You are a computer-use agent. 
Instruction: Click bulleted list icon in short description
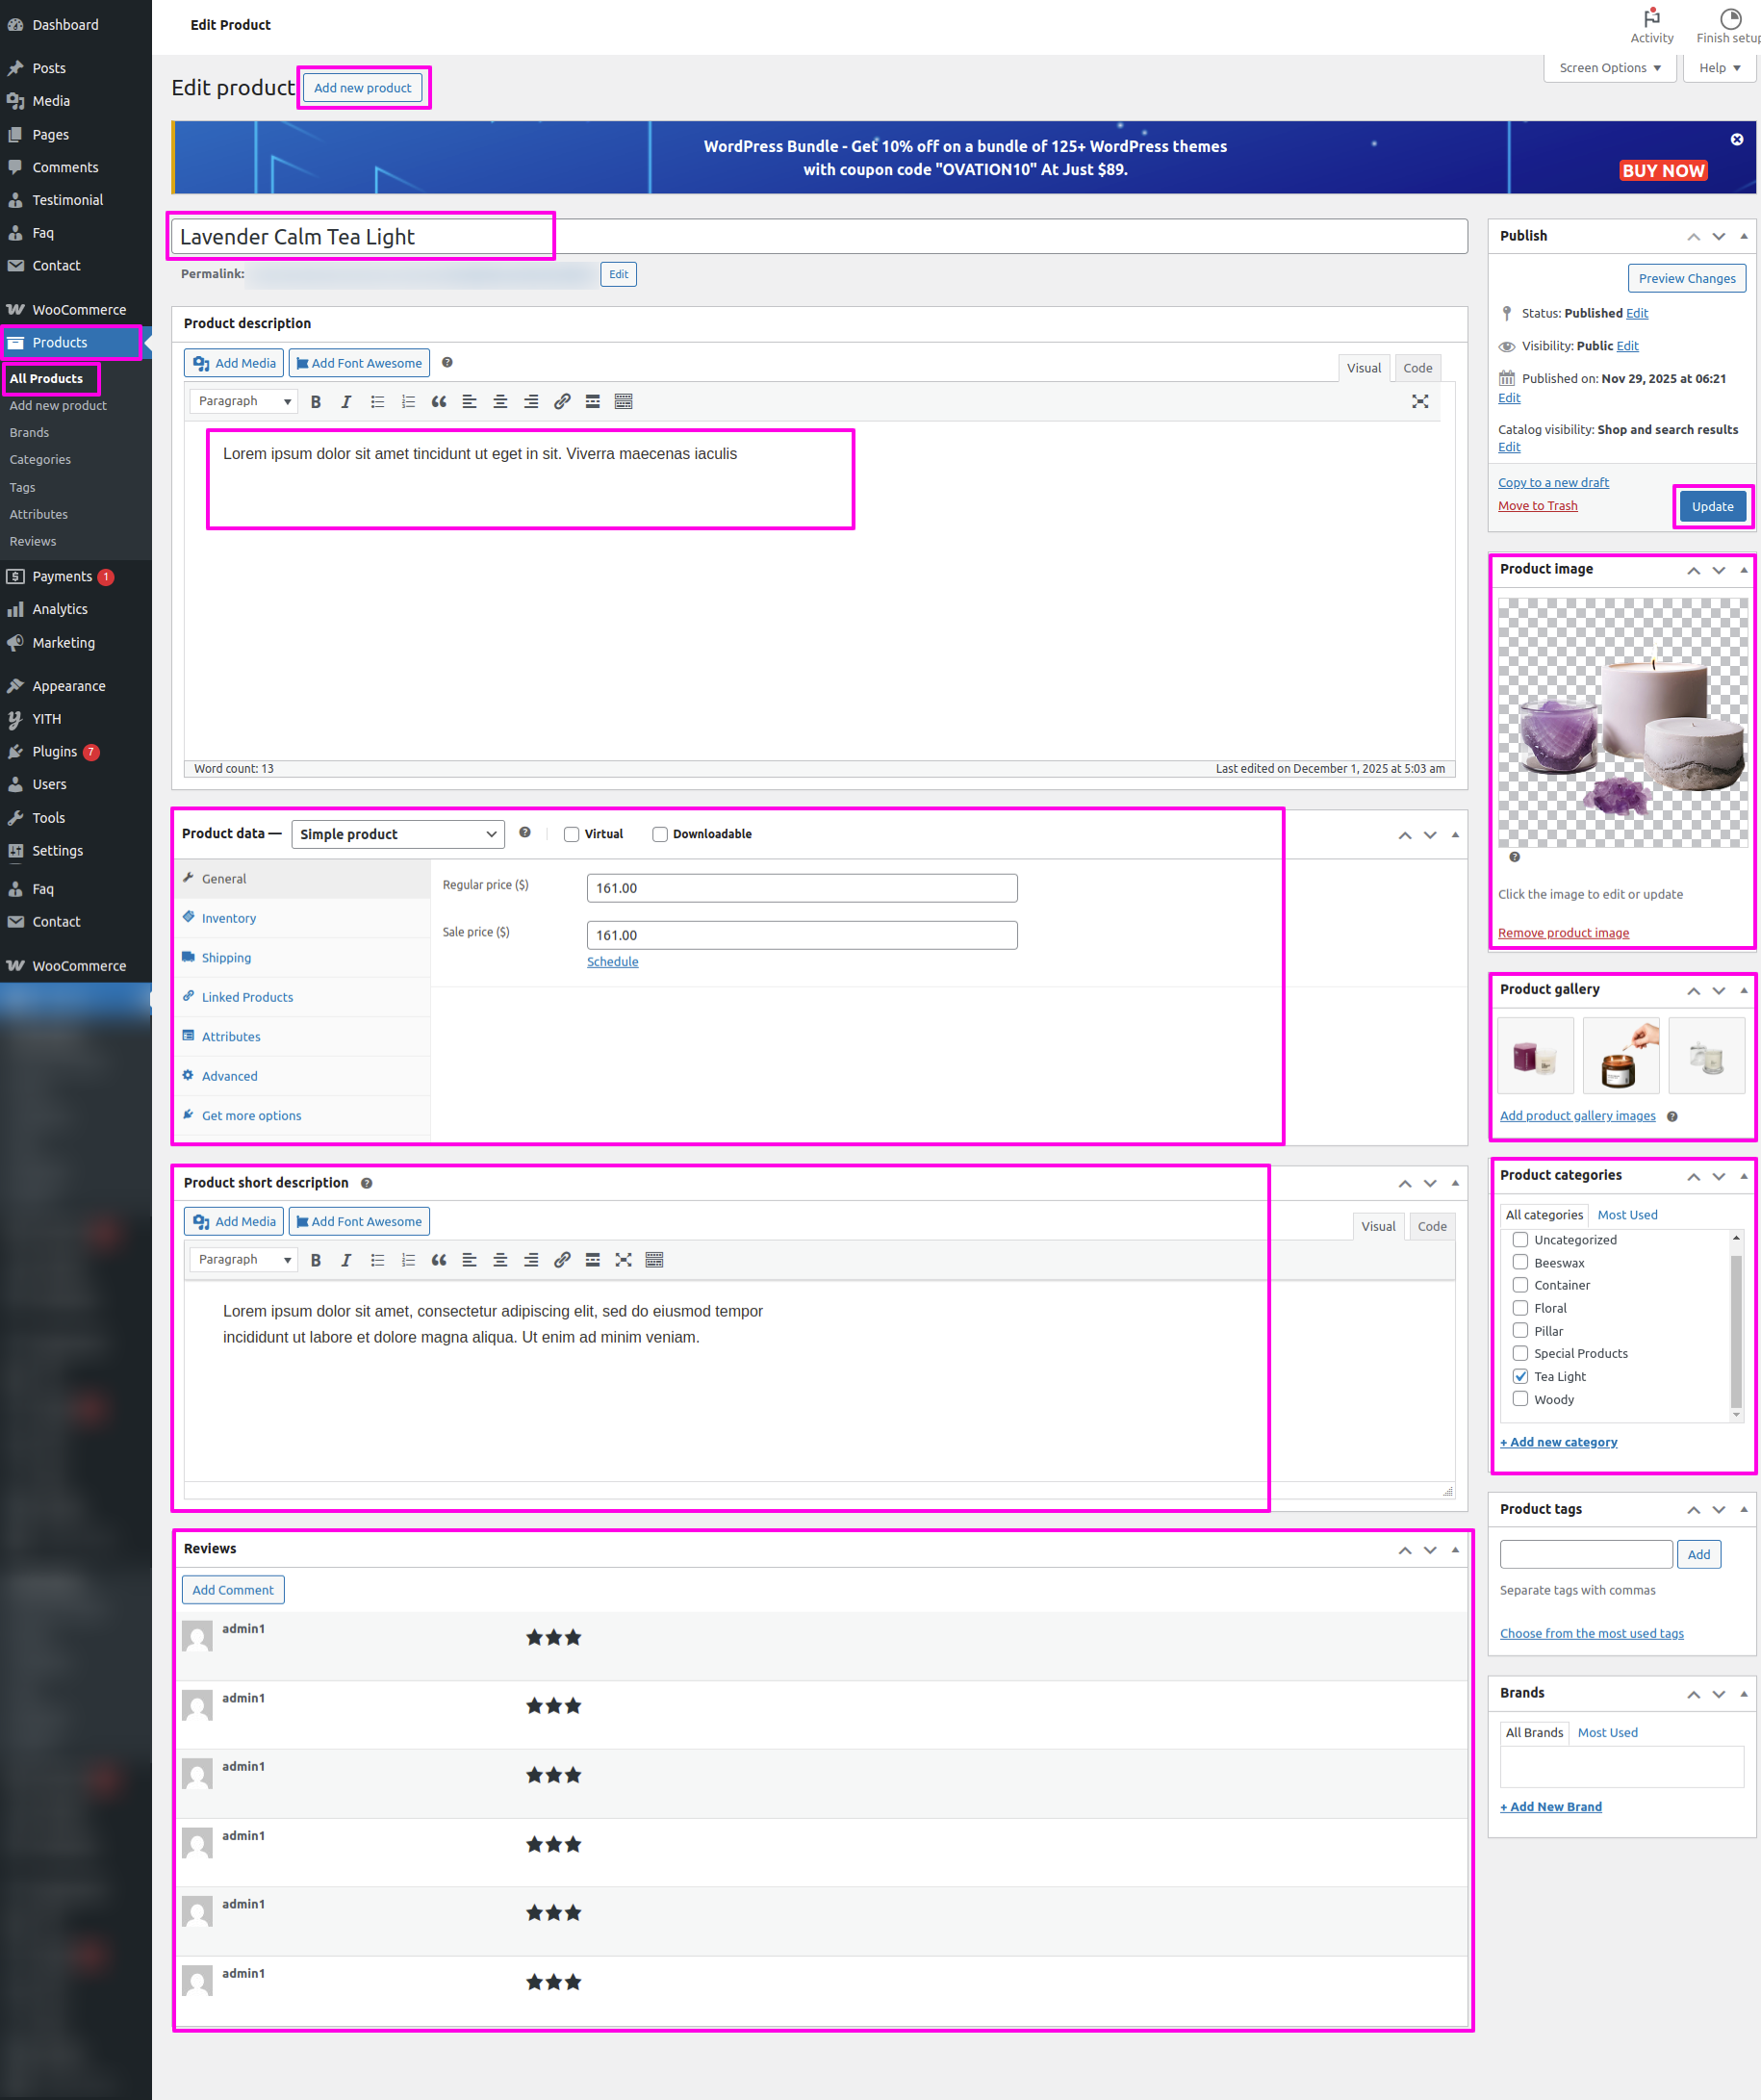click(x=377, y=1260)
